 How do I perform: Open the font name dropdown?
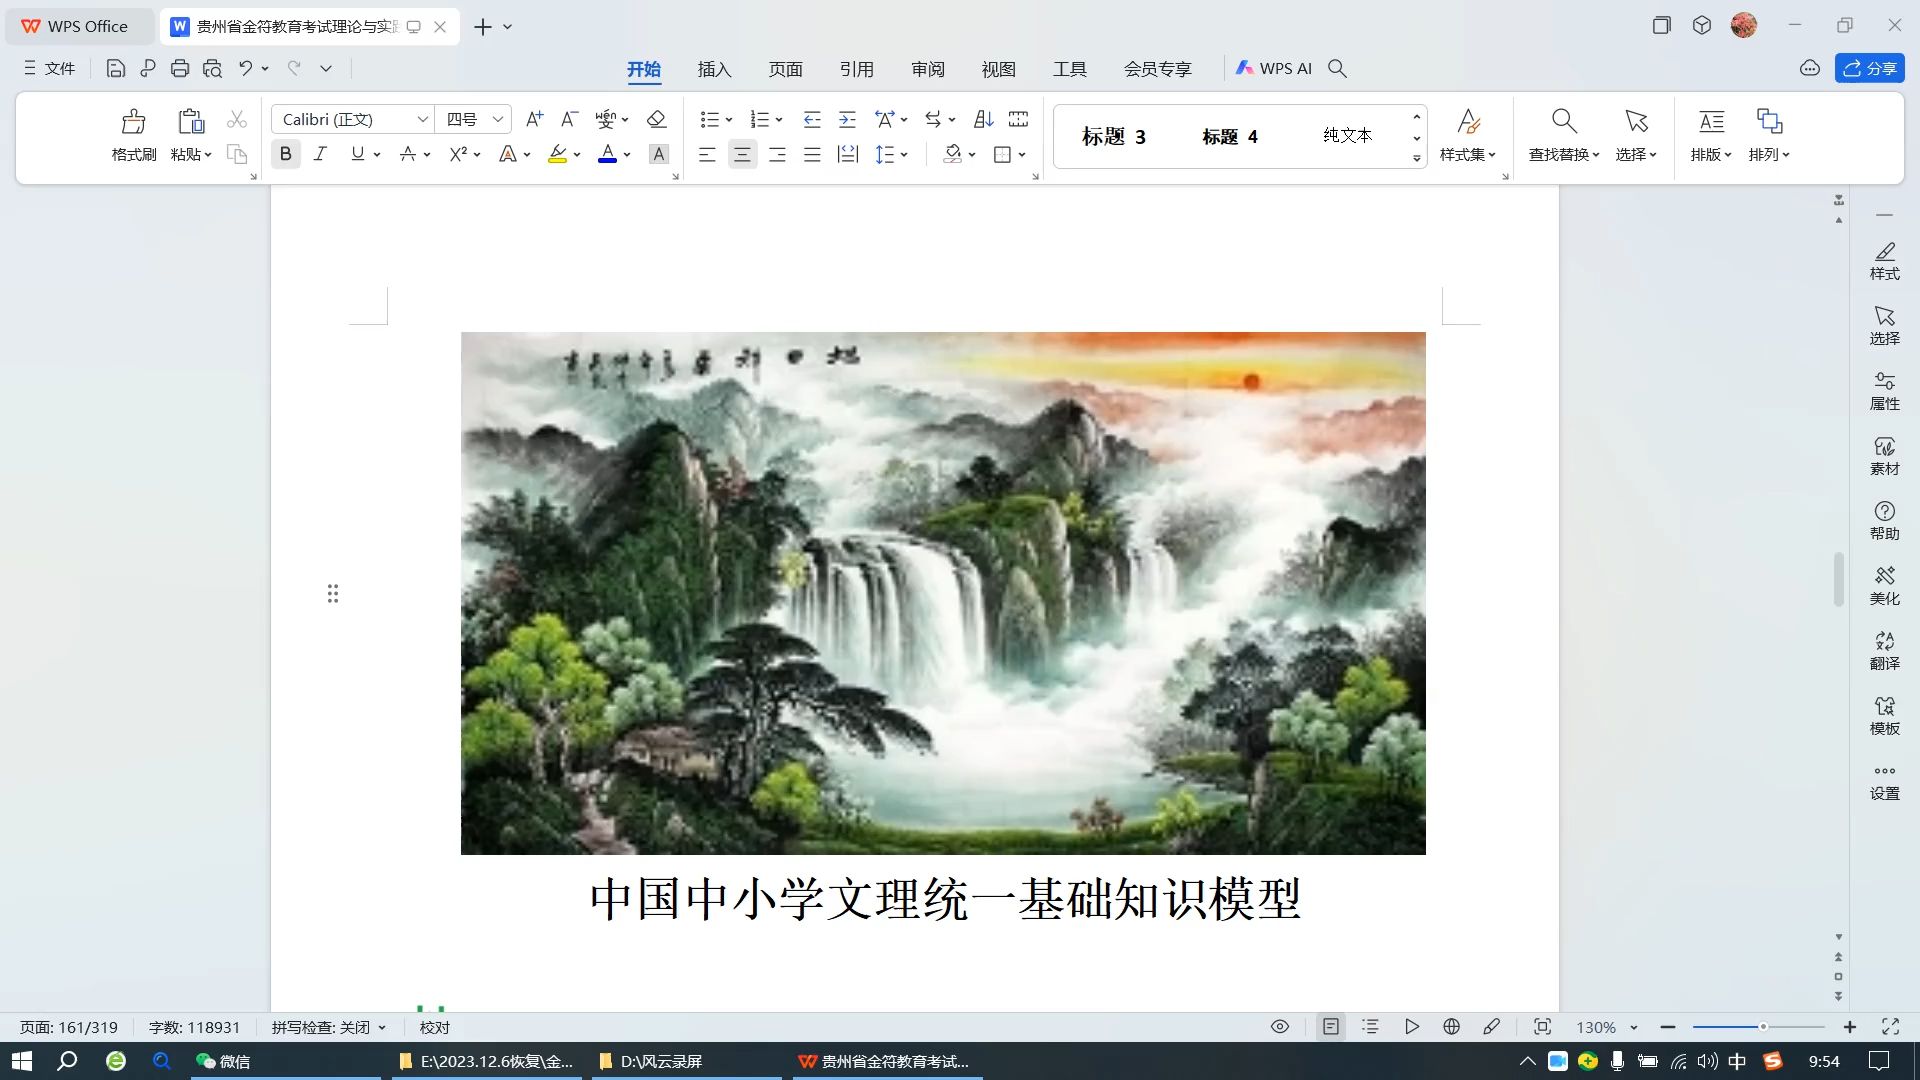[420, 118]
